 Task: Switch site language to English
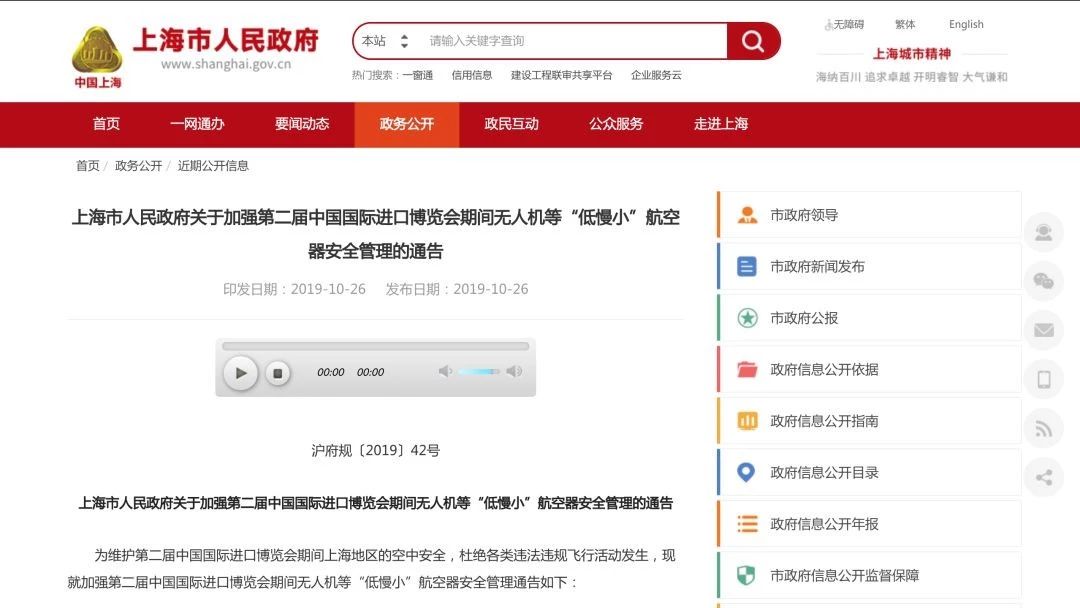click(x=966, y=25)
